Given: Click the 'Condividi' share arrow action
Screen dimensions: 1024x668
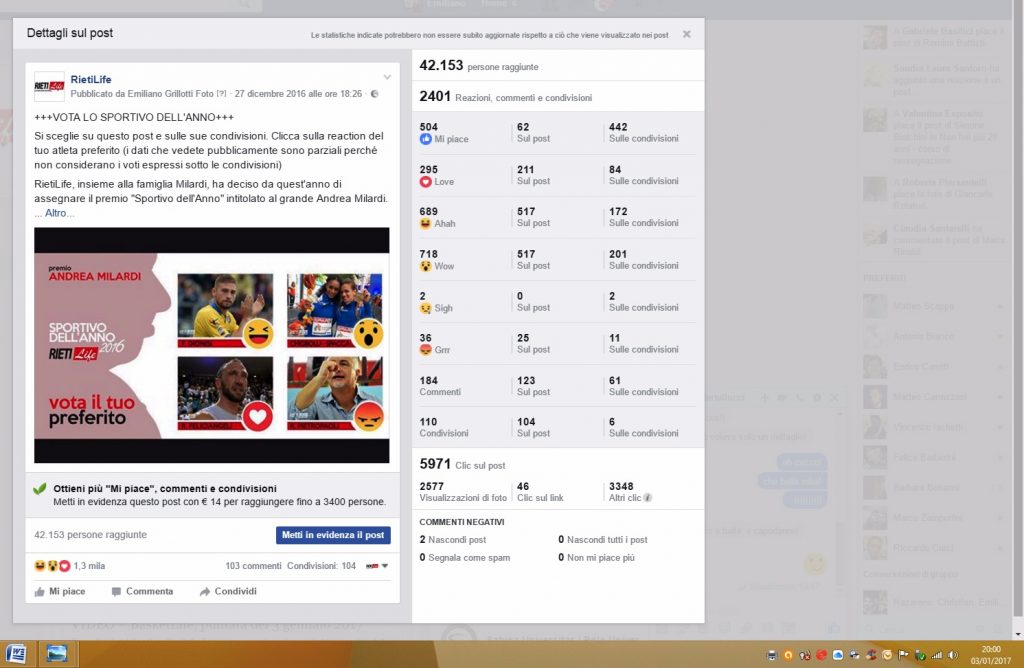Looking at the screenshot, I should pos(227,591).
